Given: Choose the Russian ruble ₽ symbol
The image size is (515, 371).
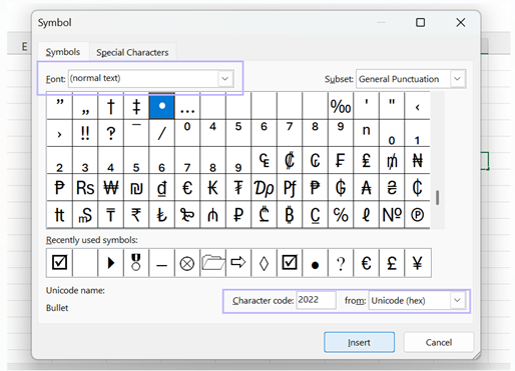Looking at the screenshot, I should coord(238,215).
